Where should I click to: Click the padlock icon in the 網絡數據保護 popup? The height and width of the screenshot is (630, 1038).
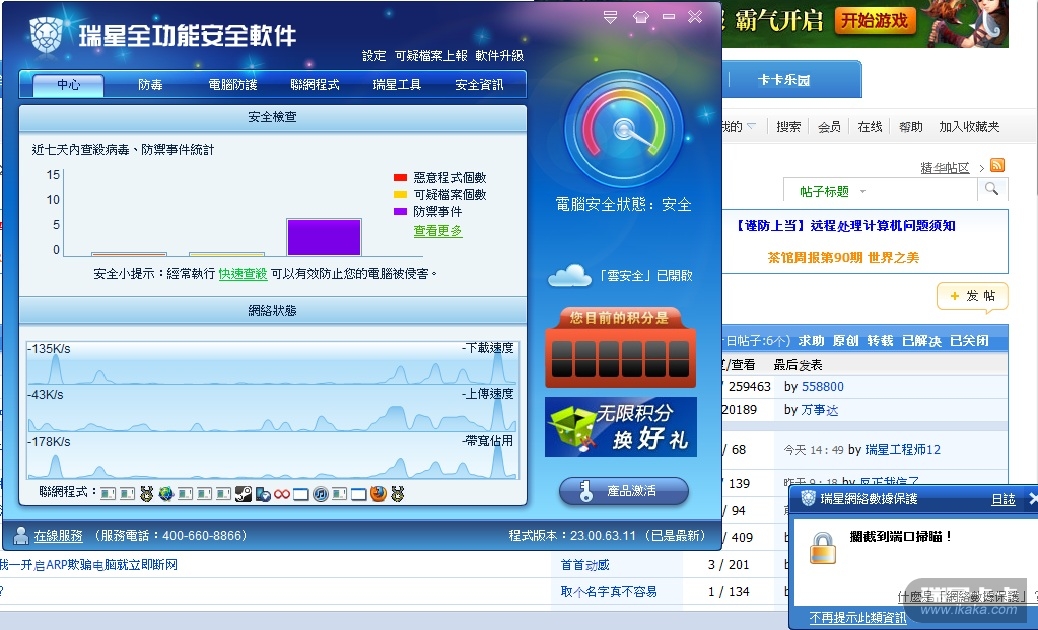(823, 547)
